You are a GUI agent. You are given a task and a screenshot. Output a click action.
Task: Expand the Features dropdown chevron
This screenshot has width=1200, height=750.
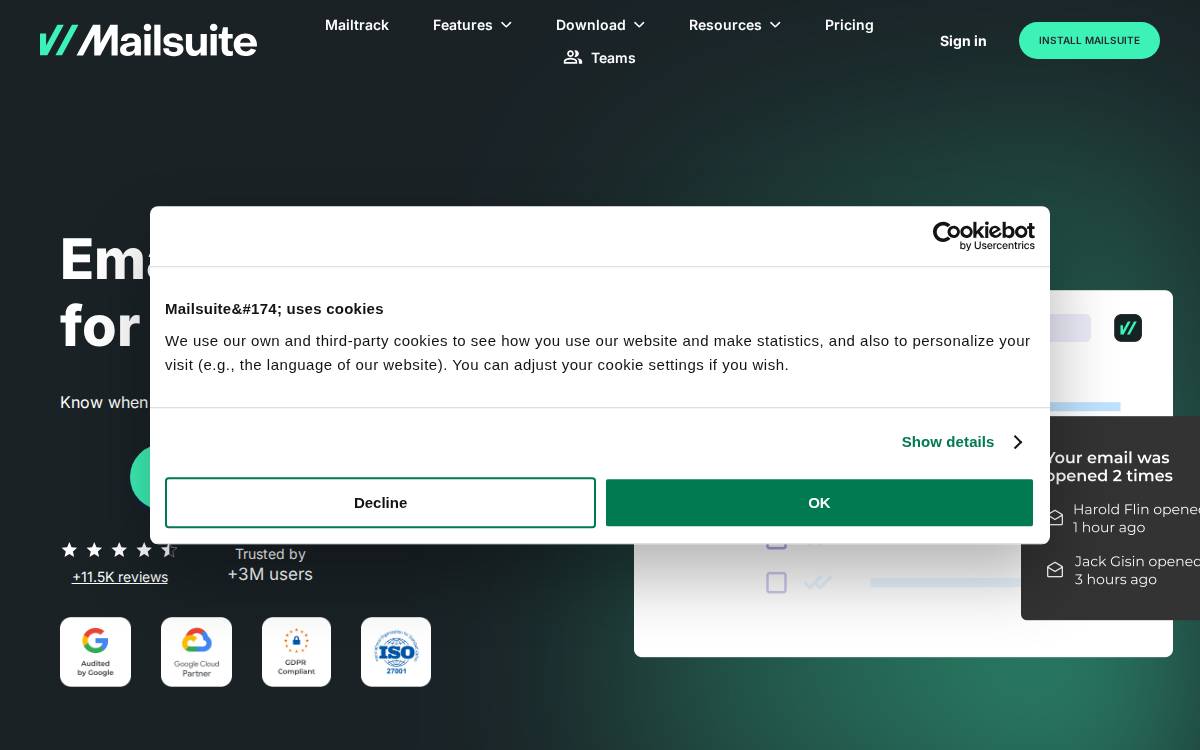(x=506, y=25)
